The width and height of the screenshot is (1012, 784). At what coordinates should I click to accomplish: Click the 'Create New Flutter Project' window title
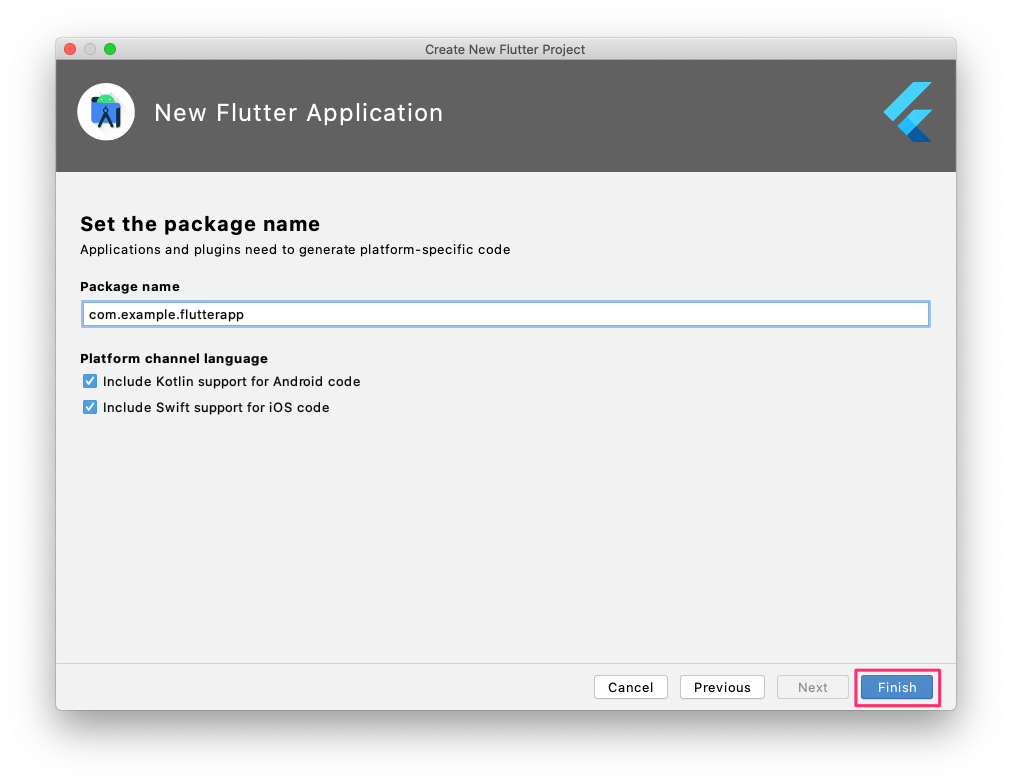[x=505, y=50]
